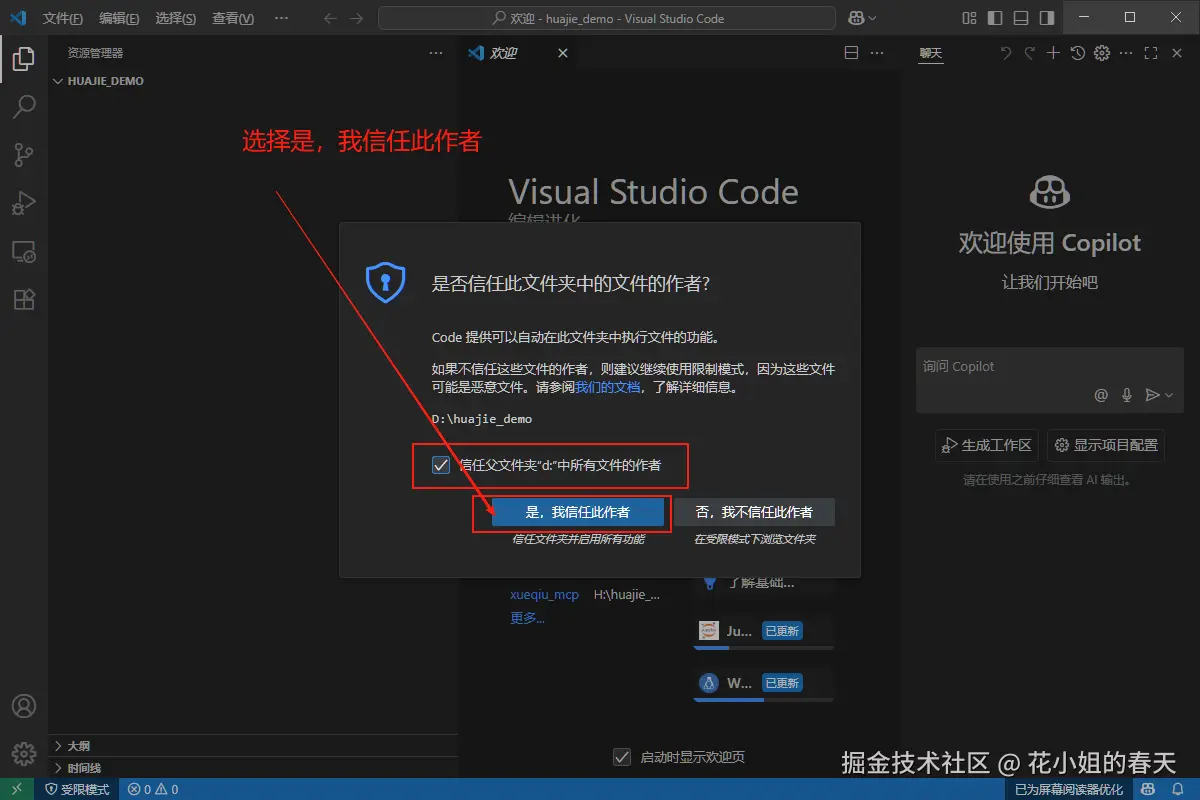Send the Copilot chat message
1200x800 pixels.
(1152, 395)
